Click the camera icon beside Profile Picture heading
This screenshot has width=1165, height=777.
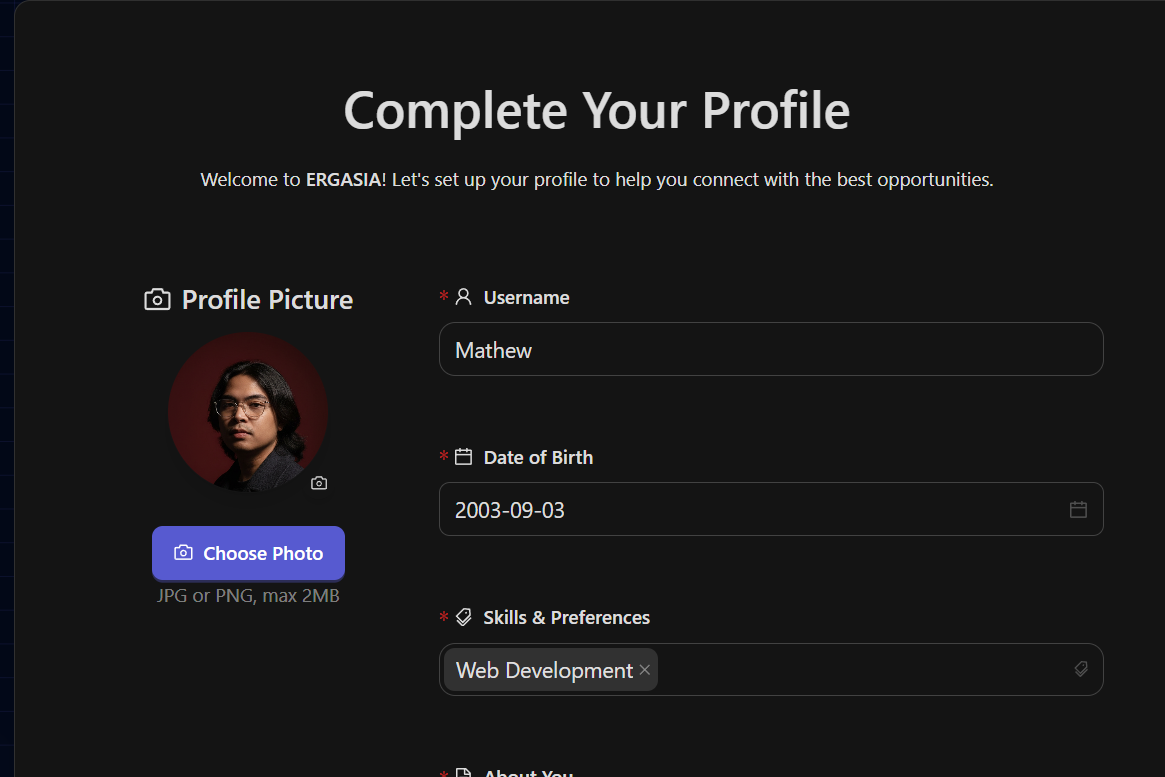[157, 300]
